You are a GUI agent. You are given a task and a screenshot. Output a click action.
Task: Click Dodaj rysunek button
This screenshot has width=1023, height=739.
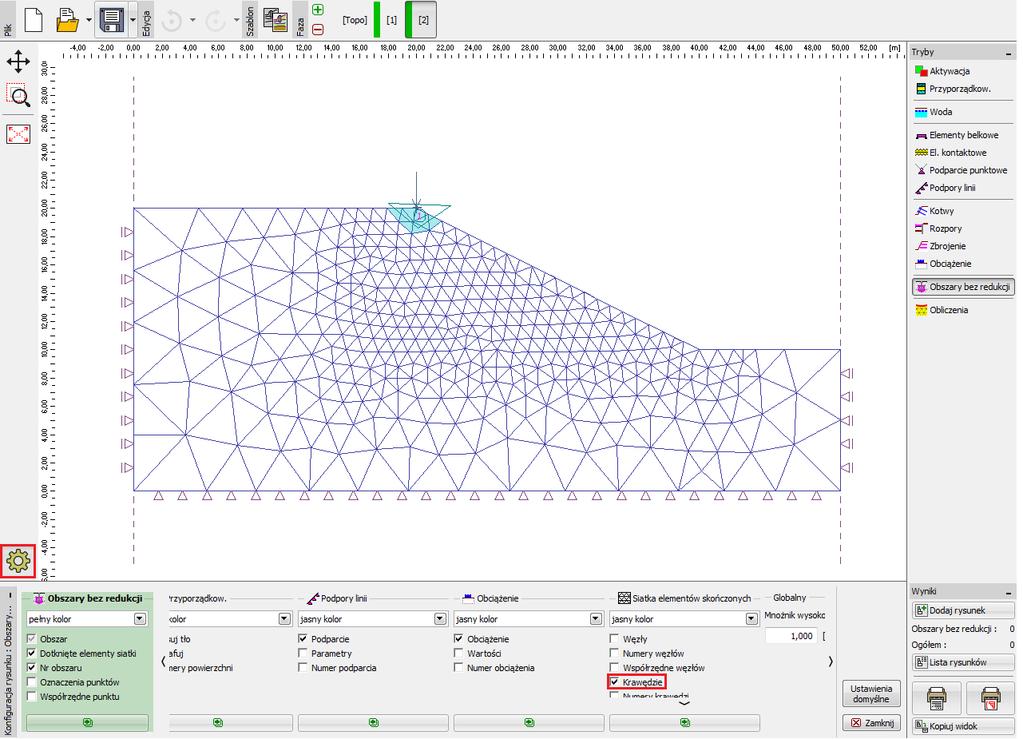pyautogui.click(x=963, y=611)
